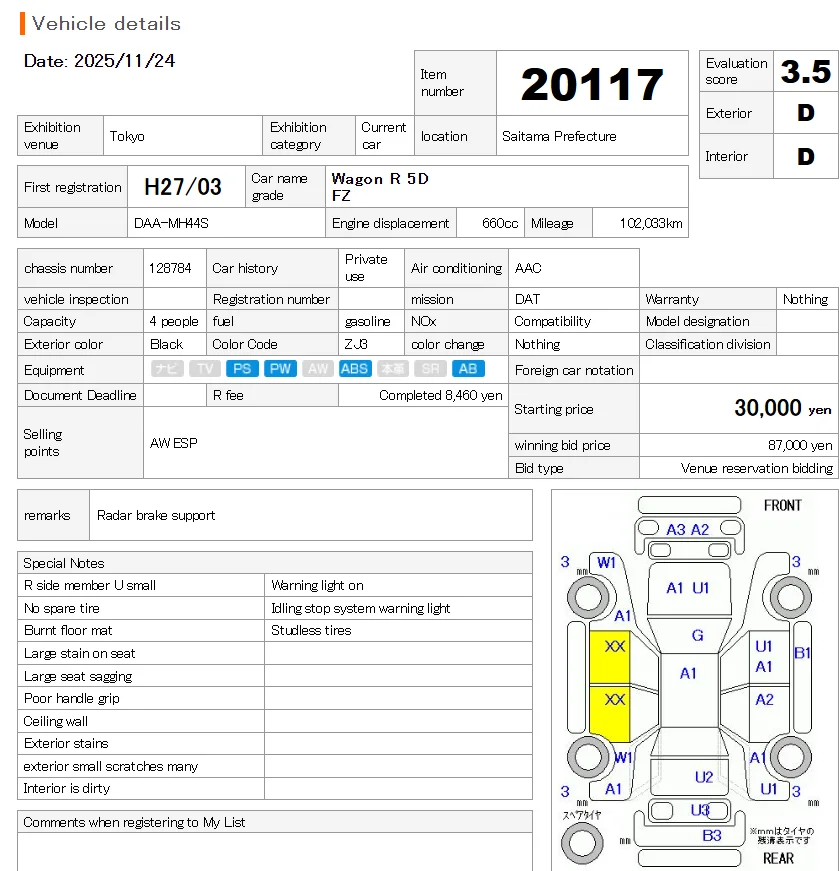Screen dimensions: 840x871
Task: Click the B1 side marking in diagram
Action: (802, 653)
